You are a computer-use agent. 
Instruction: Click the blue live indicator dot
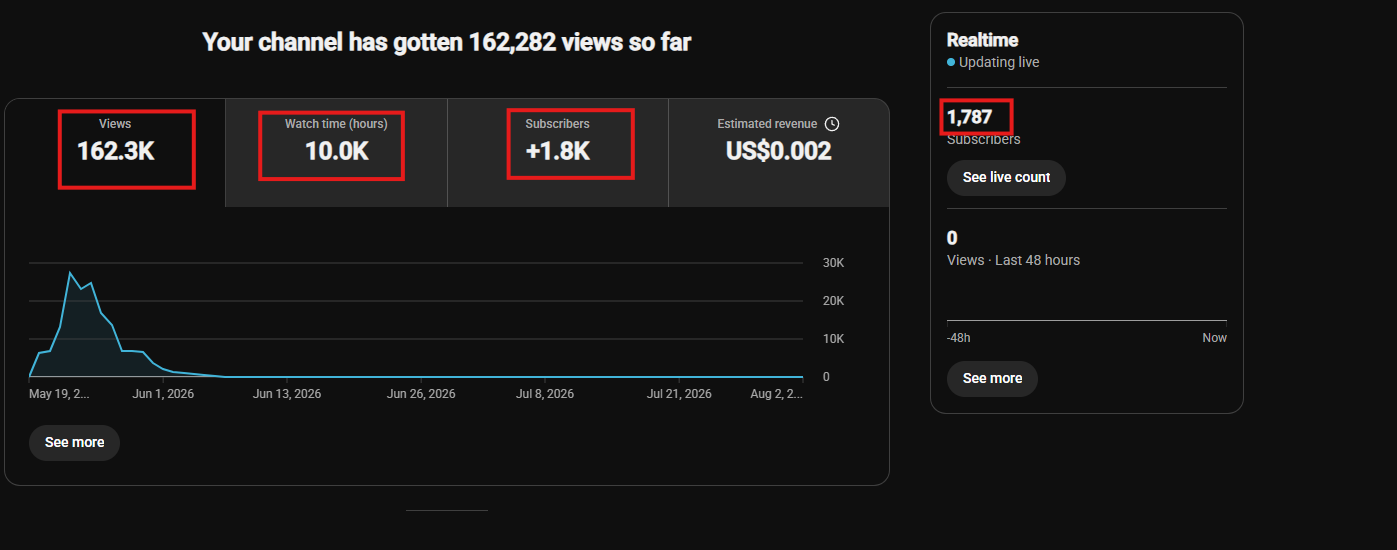click(x=951, y=62)
